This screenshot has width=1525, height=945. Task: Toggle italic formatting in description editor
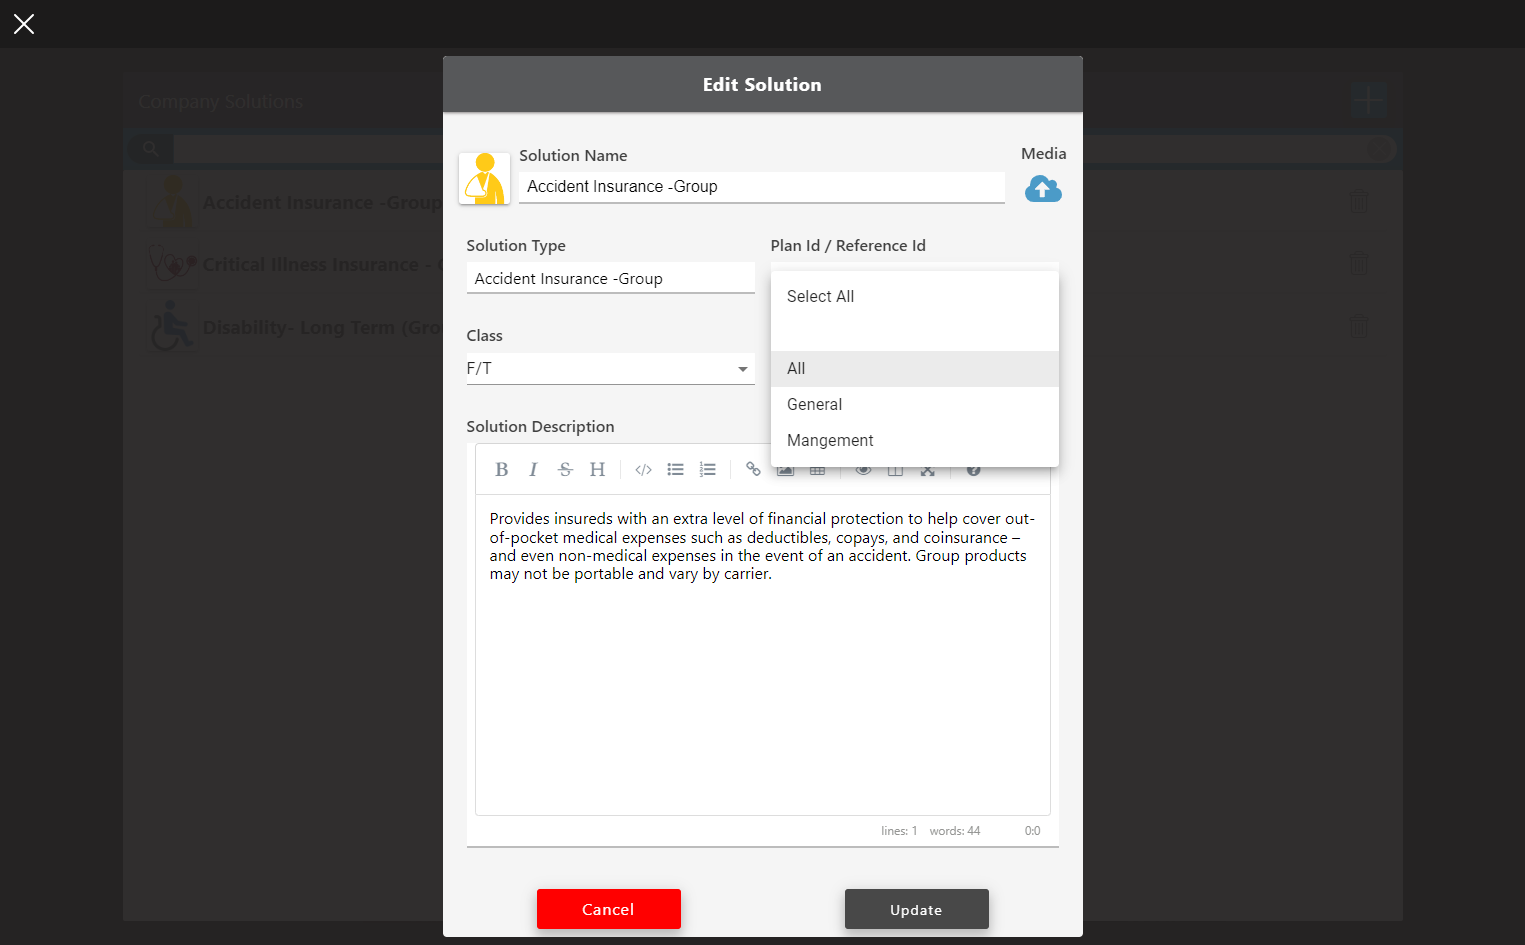point(533,469)
